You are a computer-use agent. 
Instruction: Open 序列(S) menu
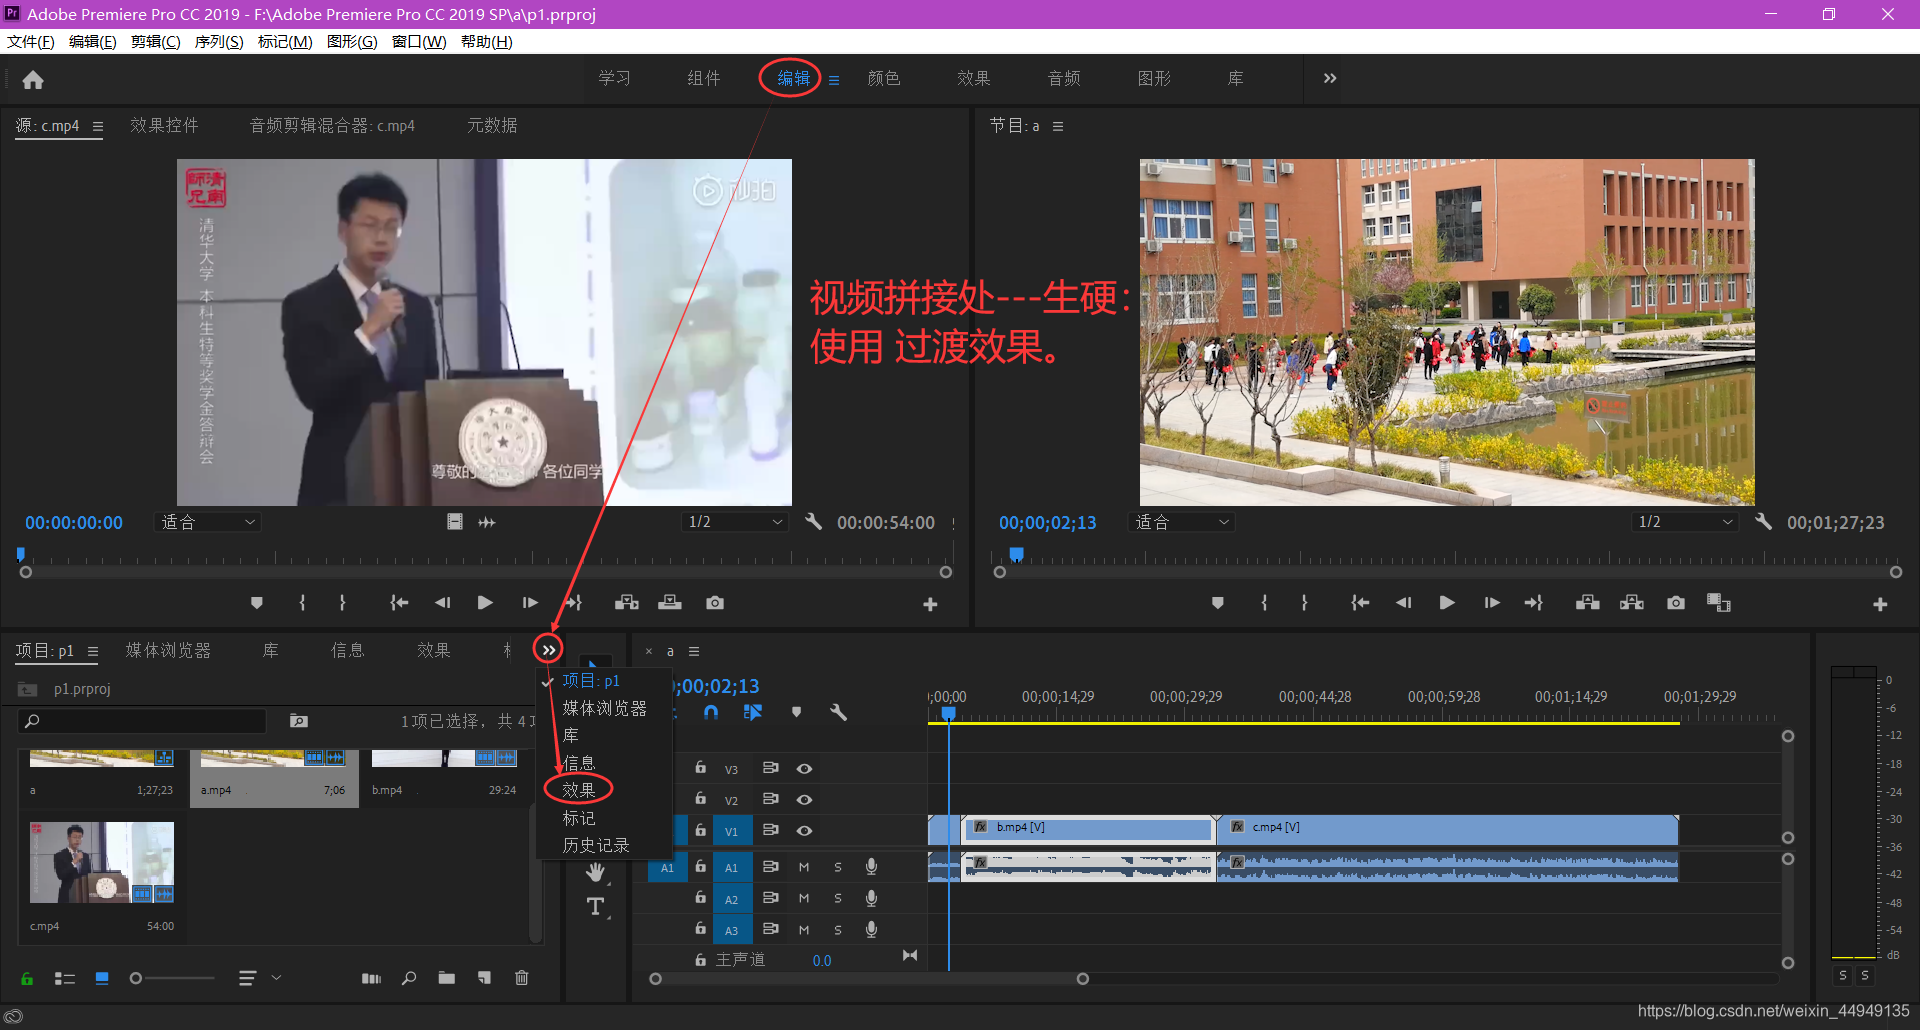click(x=219, y=41)
